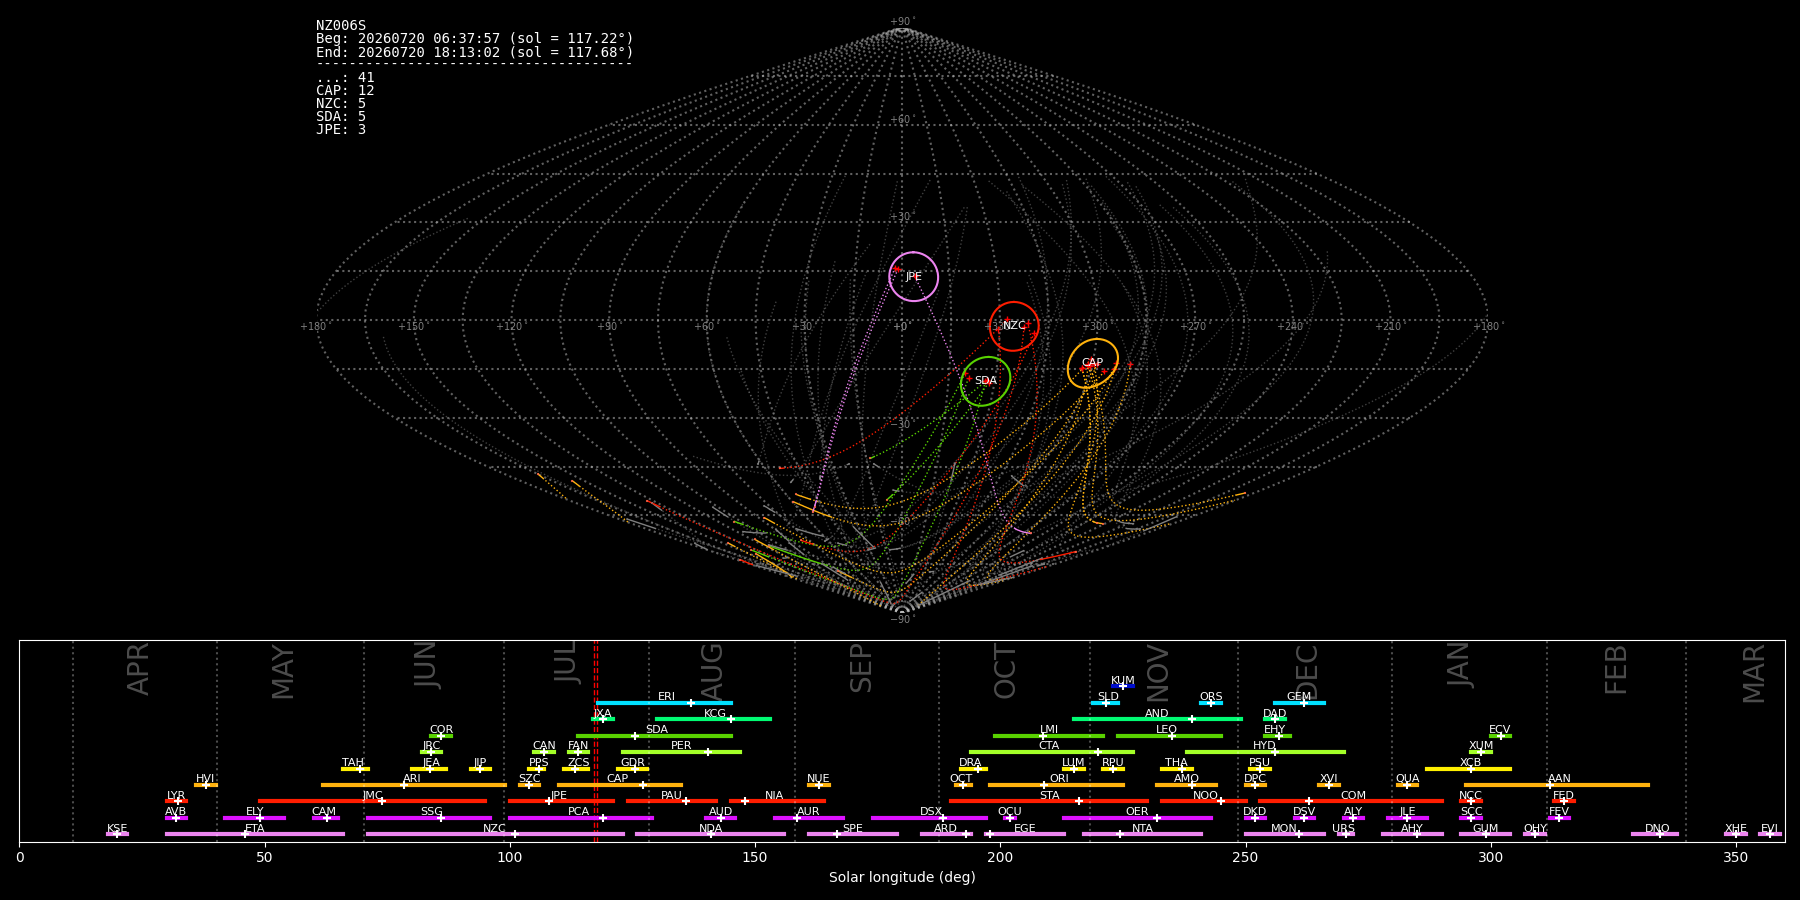Screen dimensions: 1800x900
Task: Select the pink NTA shower bar
Action: [1142, 834]
